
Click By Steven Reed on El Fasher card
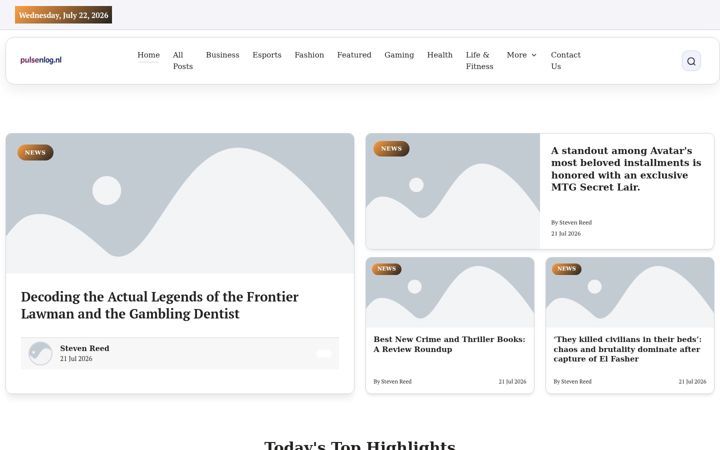(573, 382)
